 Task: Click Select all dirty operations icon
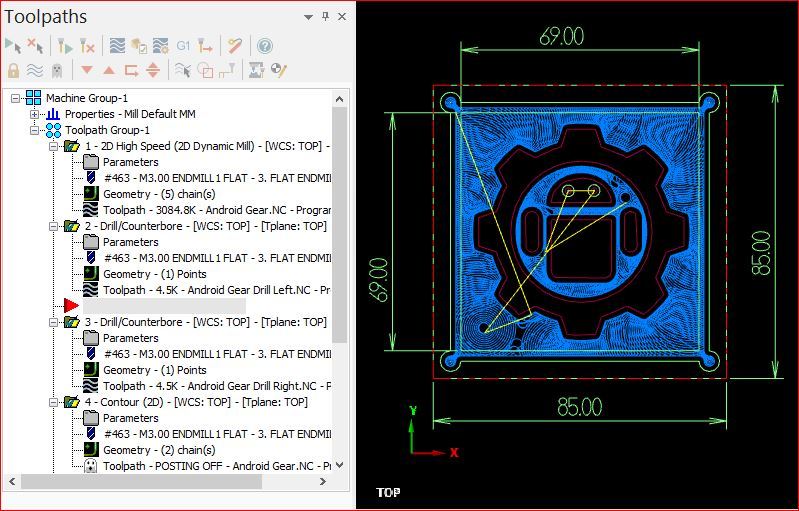click(x=35, y=46)
